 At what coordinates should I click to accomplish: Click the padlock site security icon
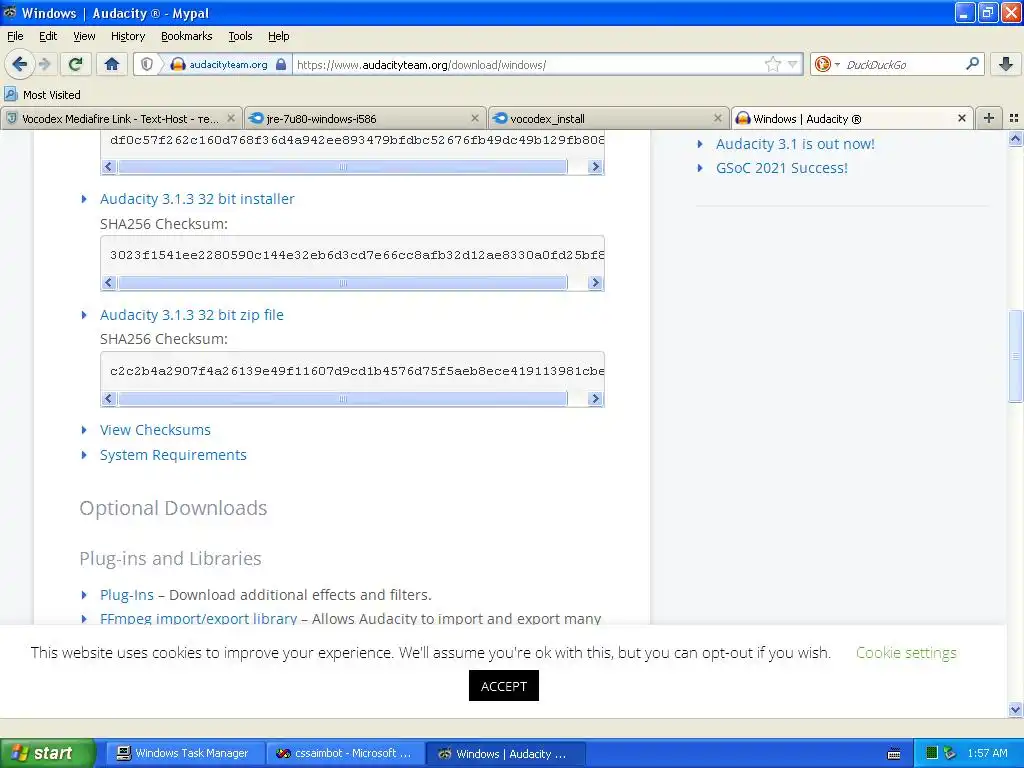(281, 64)
